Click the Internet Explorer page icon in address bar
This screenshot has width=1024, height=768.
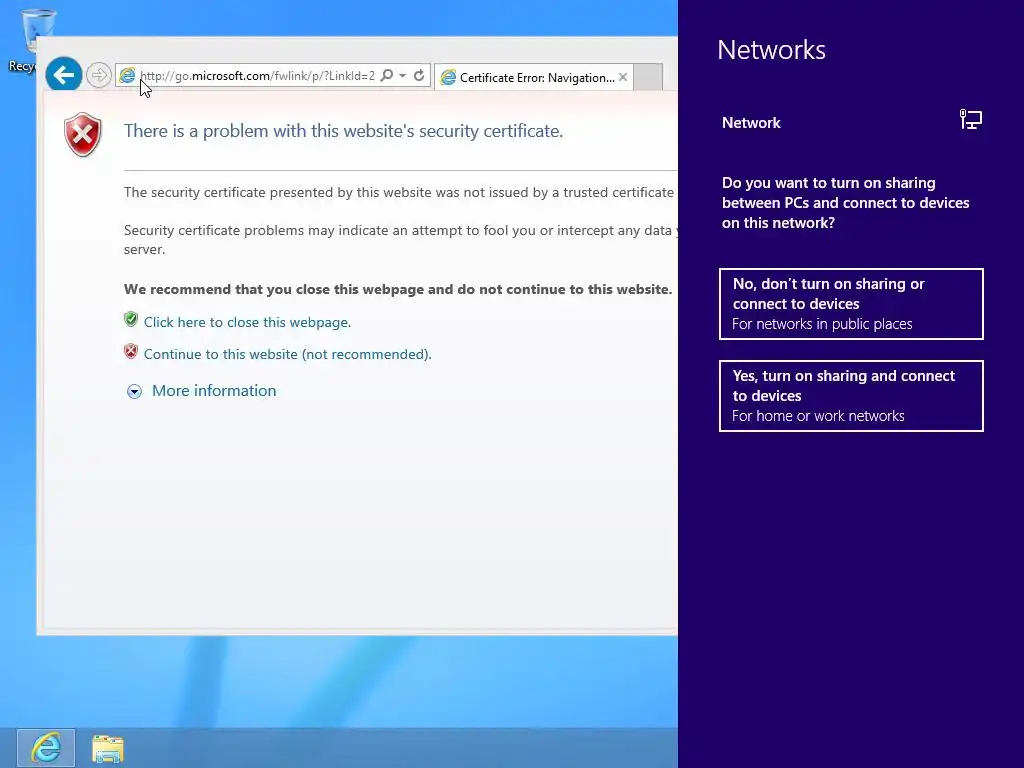pos(127,76)
